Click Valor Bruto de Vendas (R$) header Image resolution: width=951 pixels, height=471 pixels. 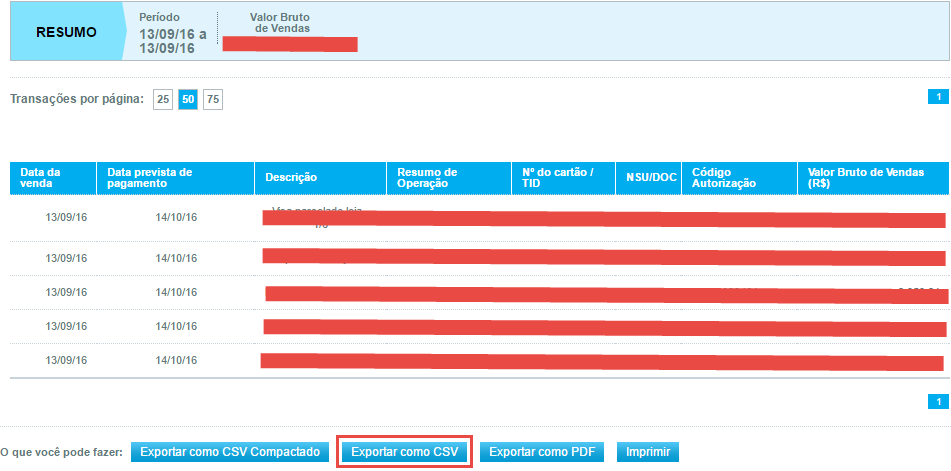pyautogui.click(x=873, y=178)
